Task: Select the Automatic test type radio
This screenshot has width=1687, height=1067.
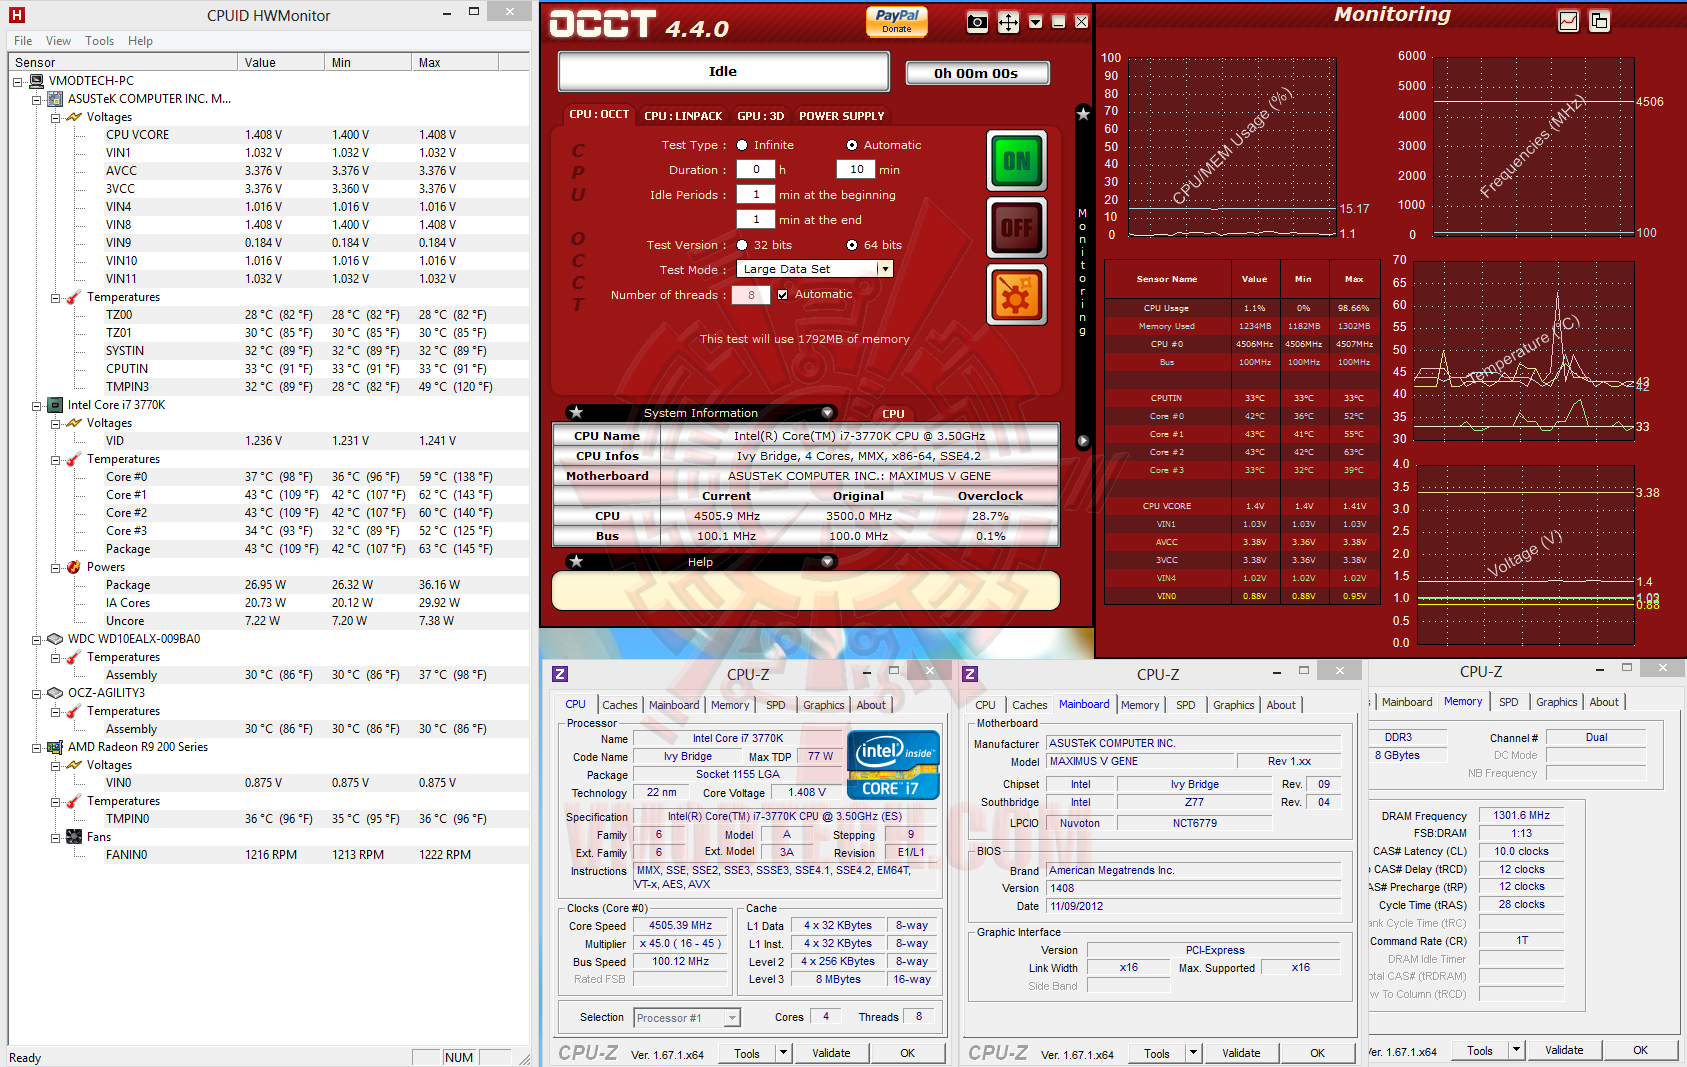Action: 852,145
